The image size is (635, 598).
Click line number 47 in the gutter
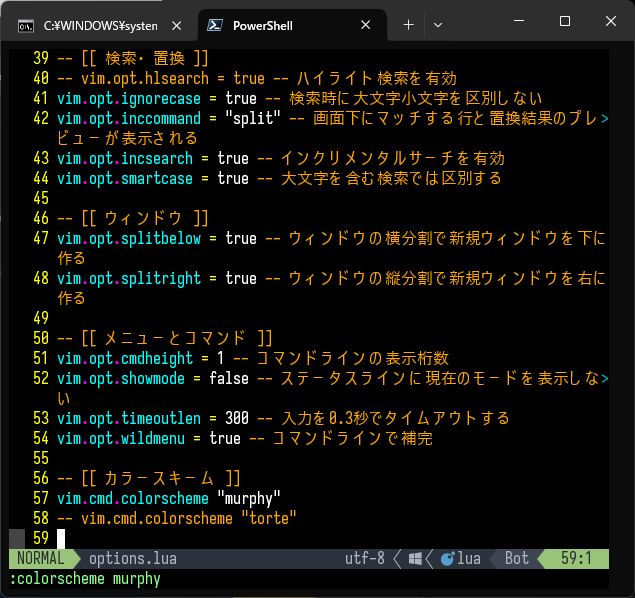click(x=40, y=238)
